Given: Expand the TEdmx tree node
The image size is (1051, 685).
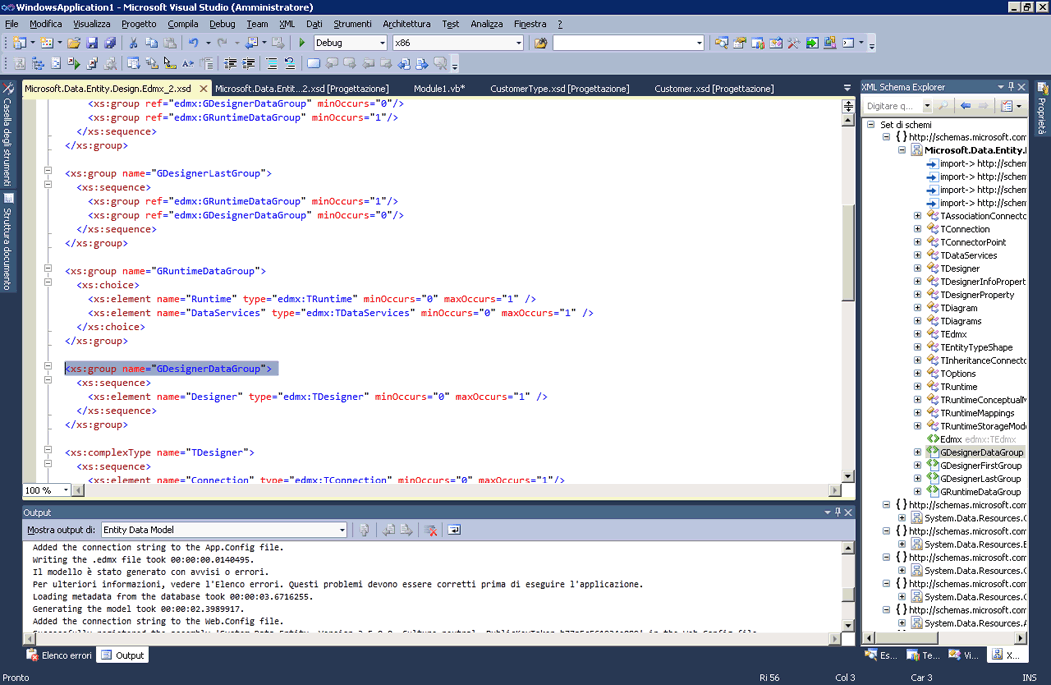Looking at the screenshot, I should tap(918, 334).
